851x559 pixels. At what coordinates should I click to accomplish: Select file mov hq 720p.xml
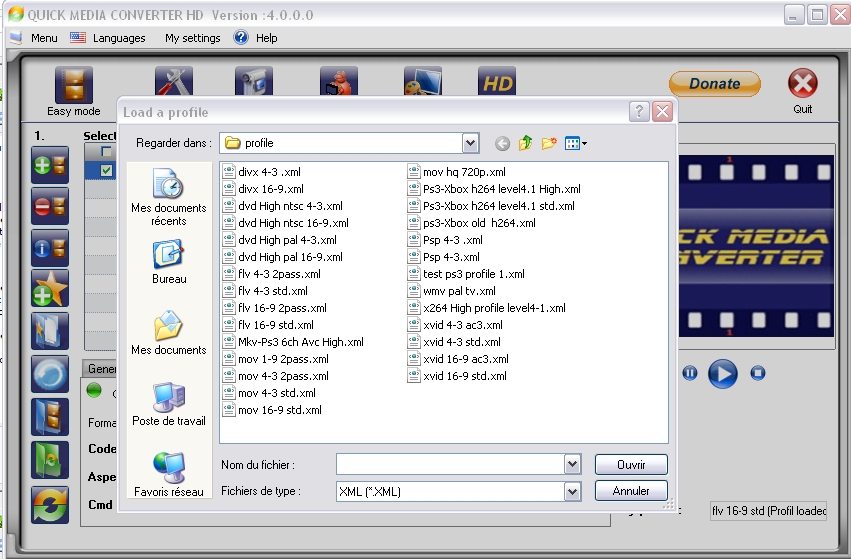tap(457, 172)
